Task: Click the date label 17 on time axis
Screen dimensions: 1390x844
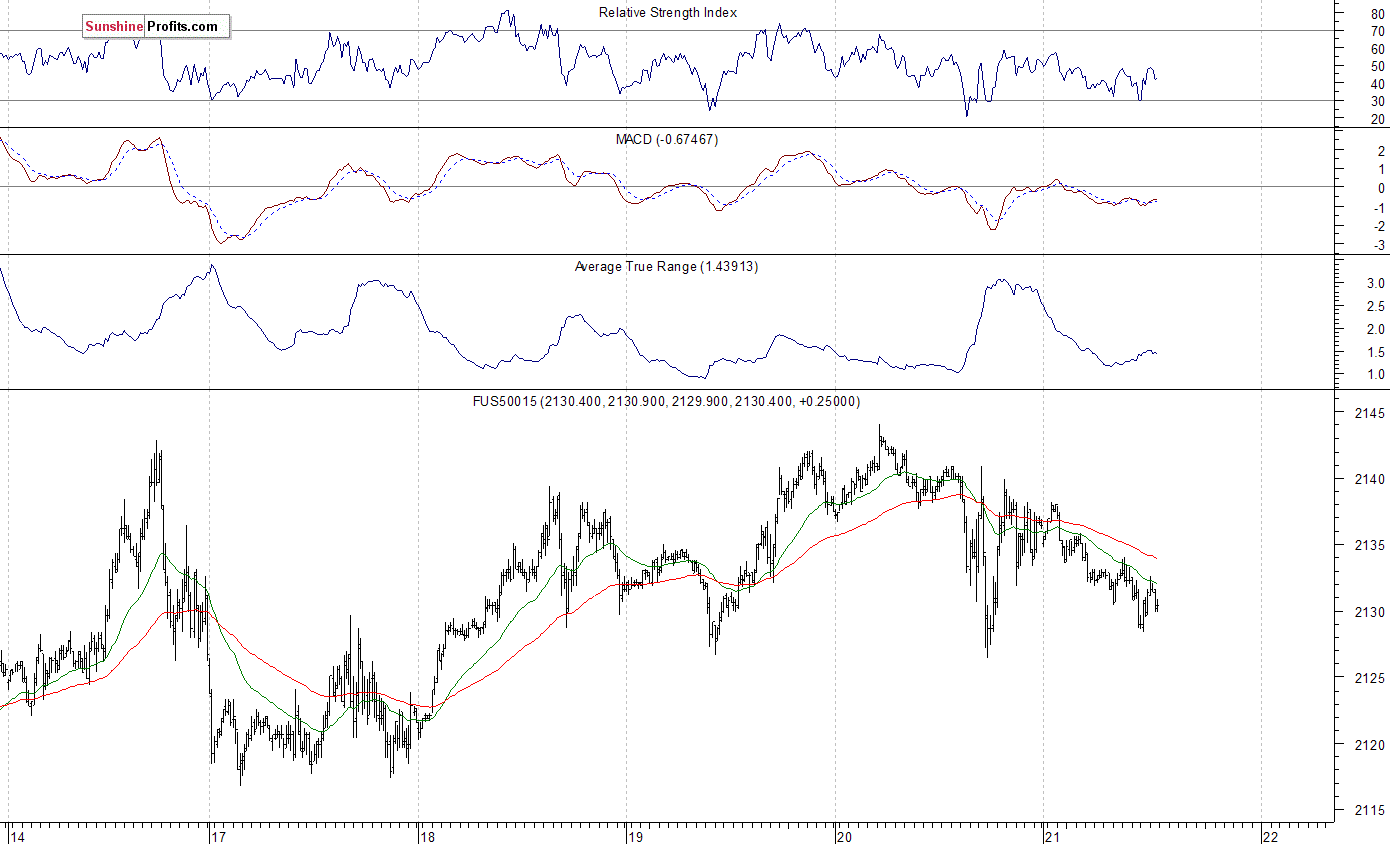Action: coord(219,835)
